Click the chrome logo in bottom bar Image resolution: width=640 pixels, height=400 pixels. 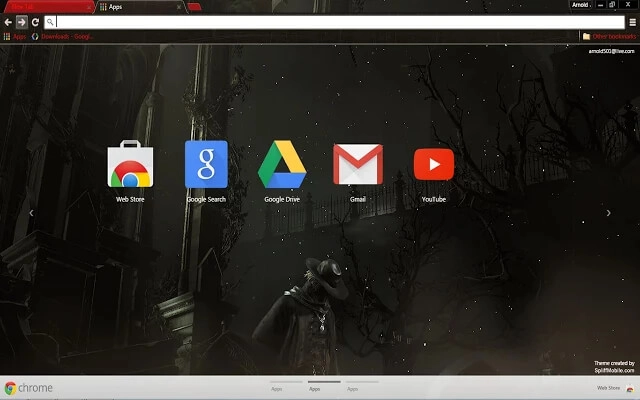[x=29, y=388]
